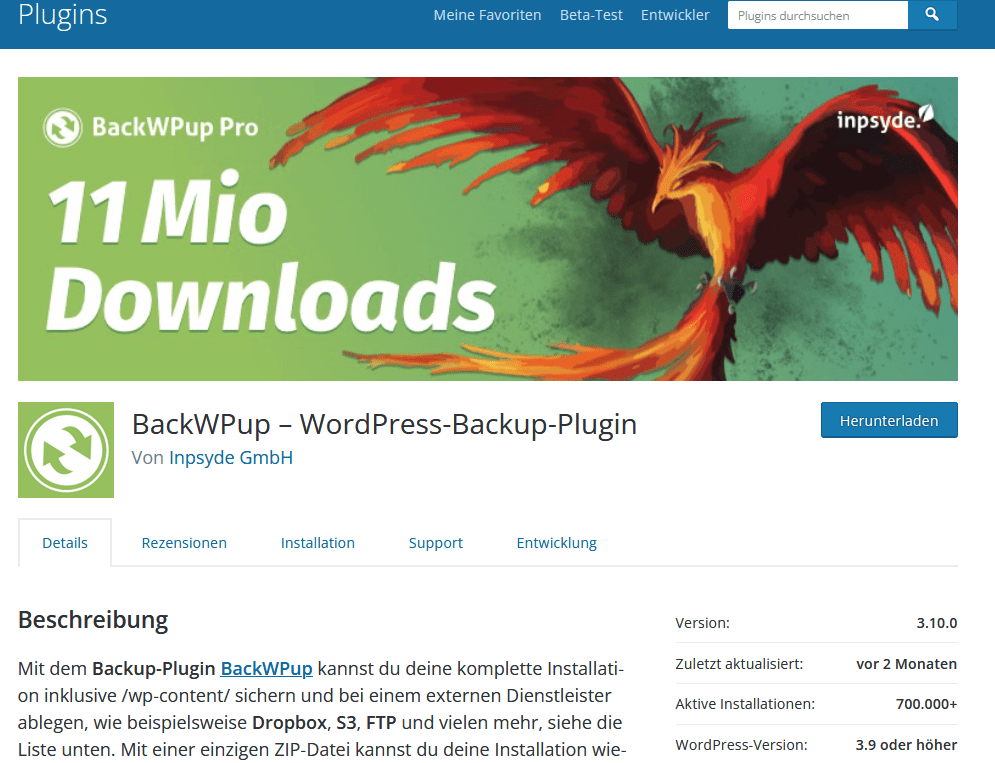This screenshot has width=995, height=763.
Task: Open the Beta-Test header link
Action: click(591, 15)
